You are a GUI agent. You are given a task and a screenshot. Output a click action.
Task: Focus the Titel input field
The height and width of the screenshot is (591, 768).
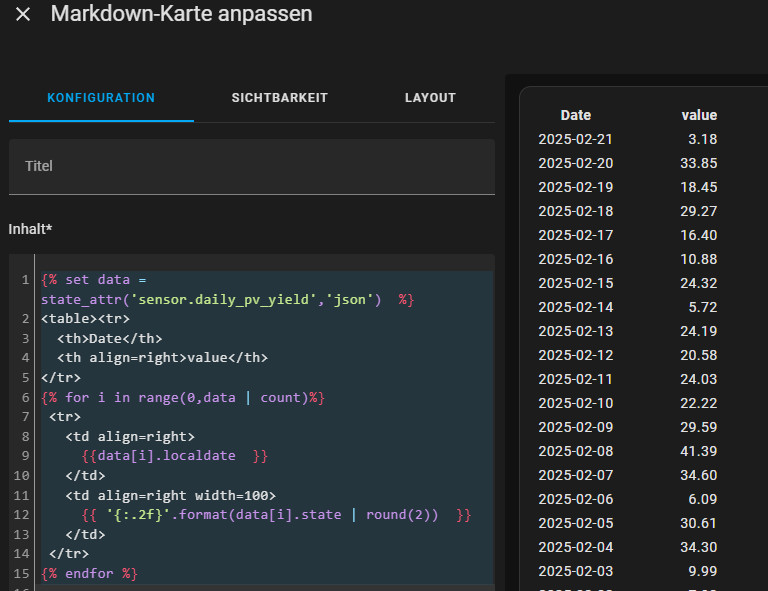tap(252, 166)
